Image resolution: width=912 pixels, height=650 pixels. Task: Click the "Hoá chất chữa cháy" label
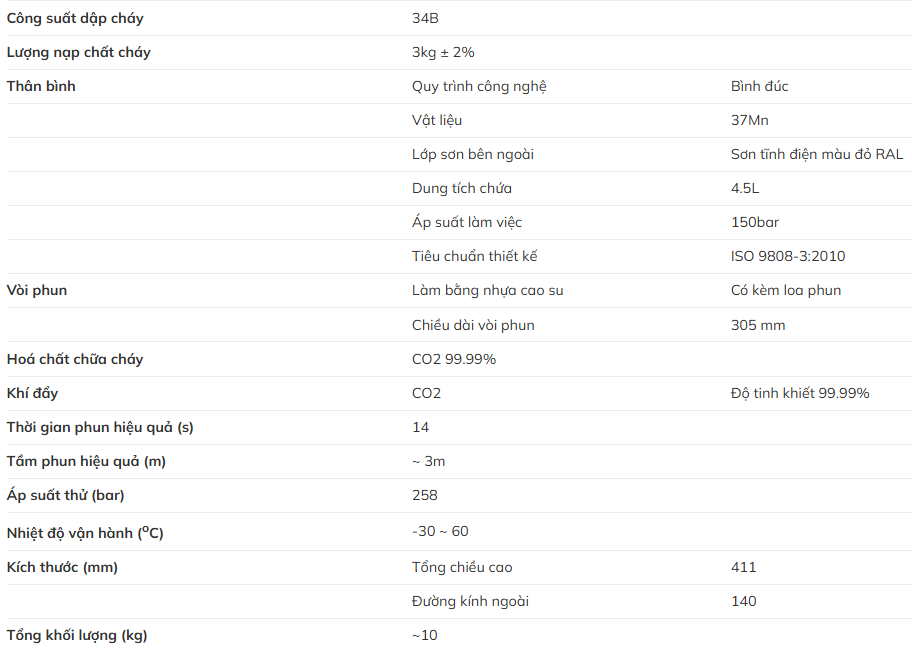75,359
